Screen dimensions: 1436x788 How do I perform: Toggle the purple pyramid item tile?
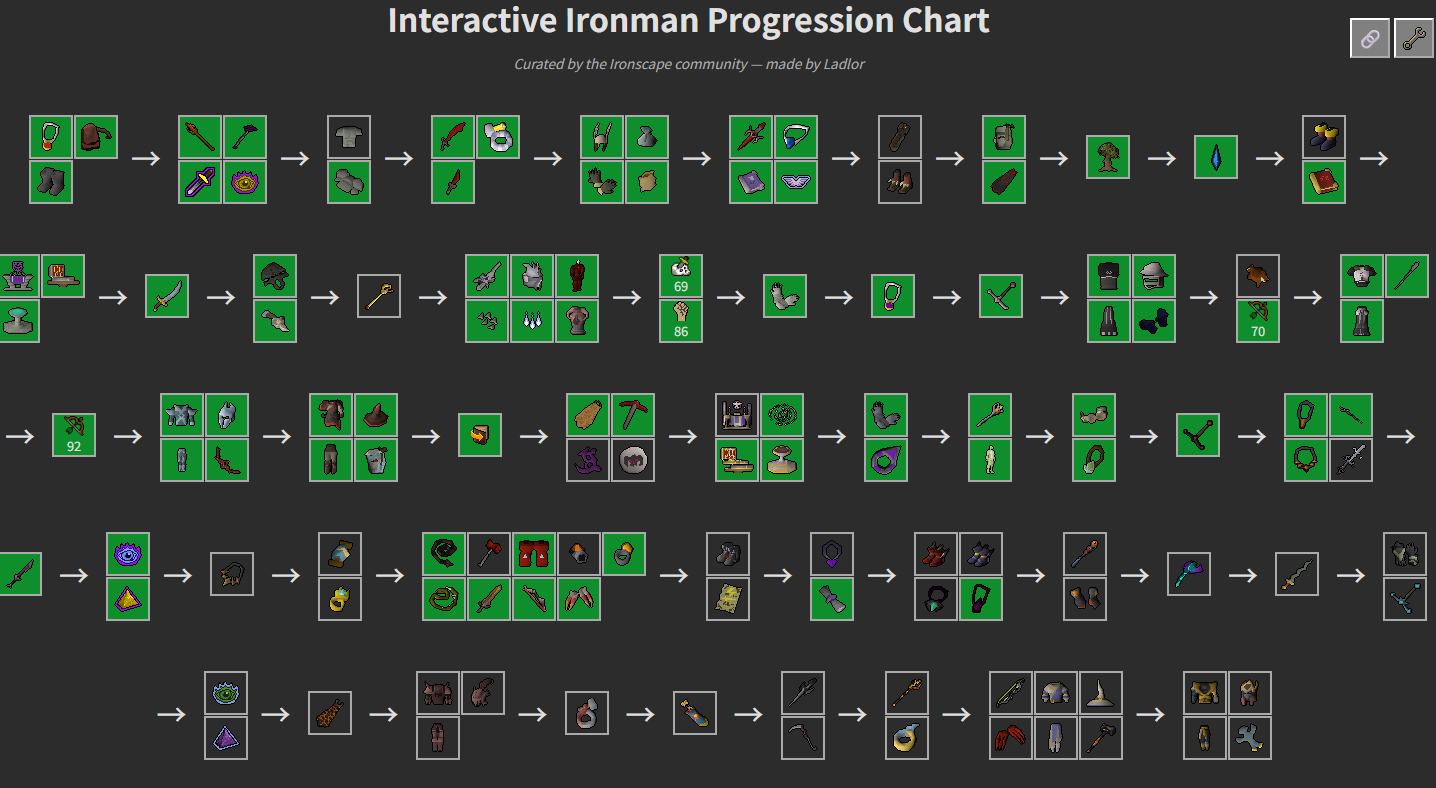coord(225,738)
